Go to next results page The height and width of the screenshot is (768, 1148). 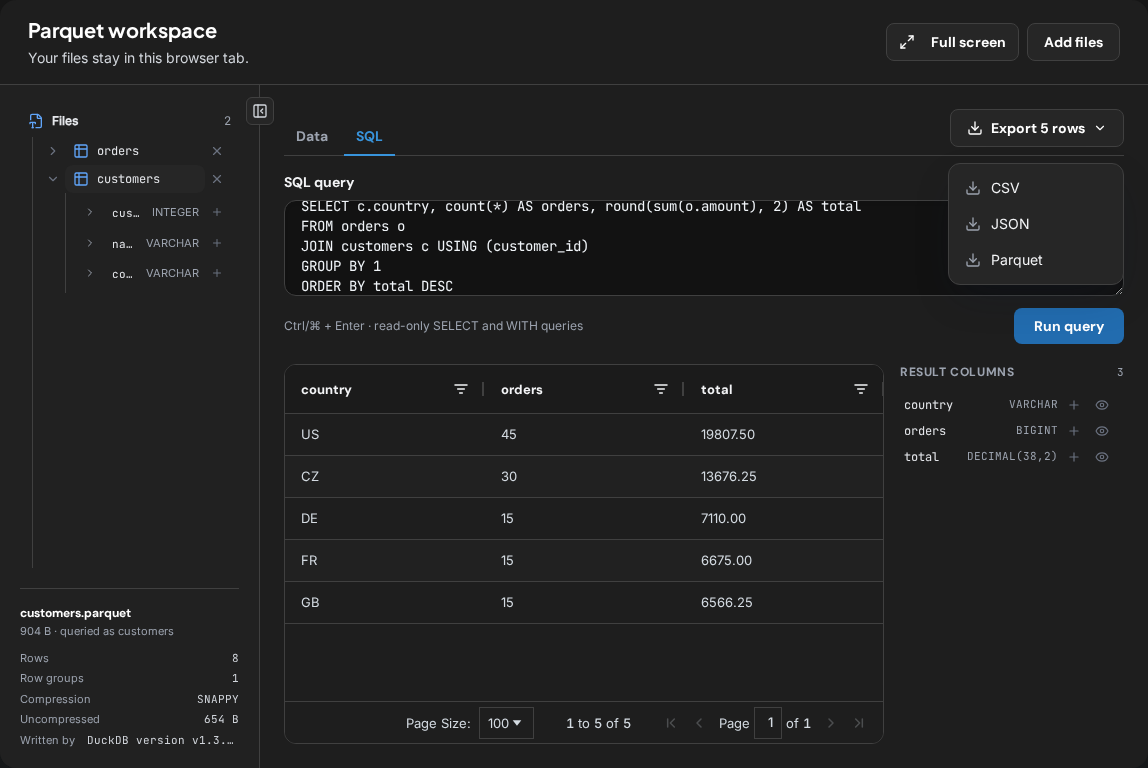click(831, 723)
